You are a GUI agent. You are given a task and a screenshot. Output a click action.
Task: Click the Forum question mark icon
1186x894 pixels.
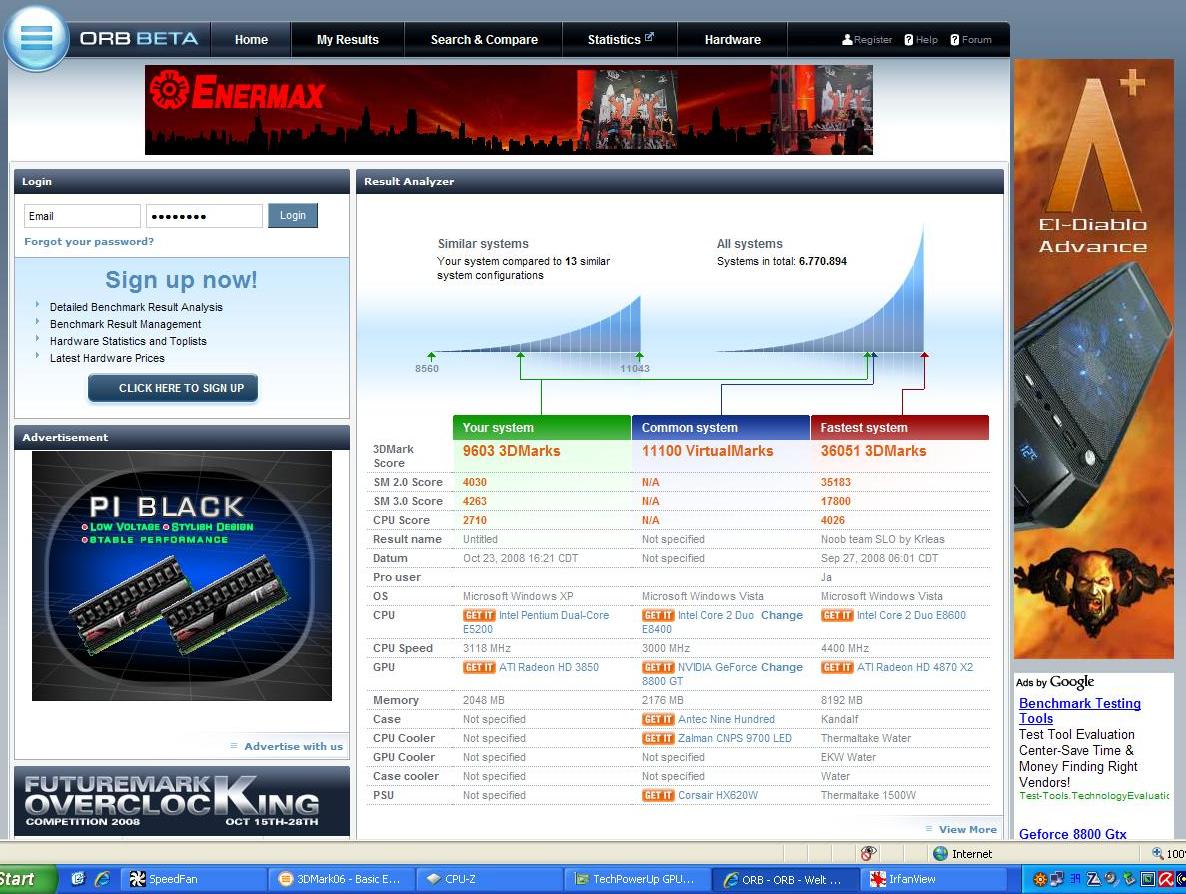[955, 39]
